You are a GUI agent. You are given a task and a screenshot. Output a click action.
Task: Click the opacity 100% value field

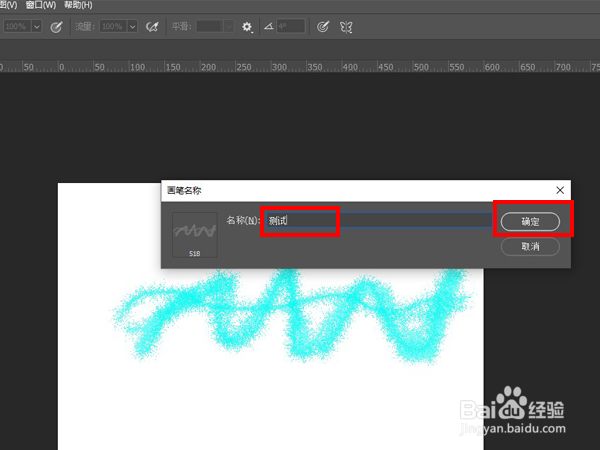(x=17, y=26)
